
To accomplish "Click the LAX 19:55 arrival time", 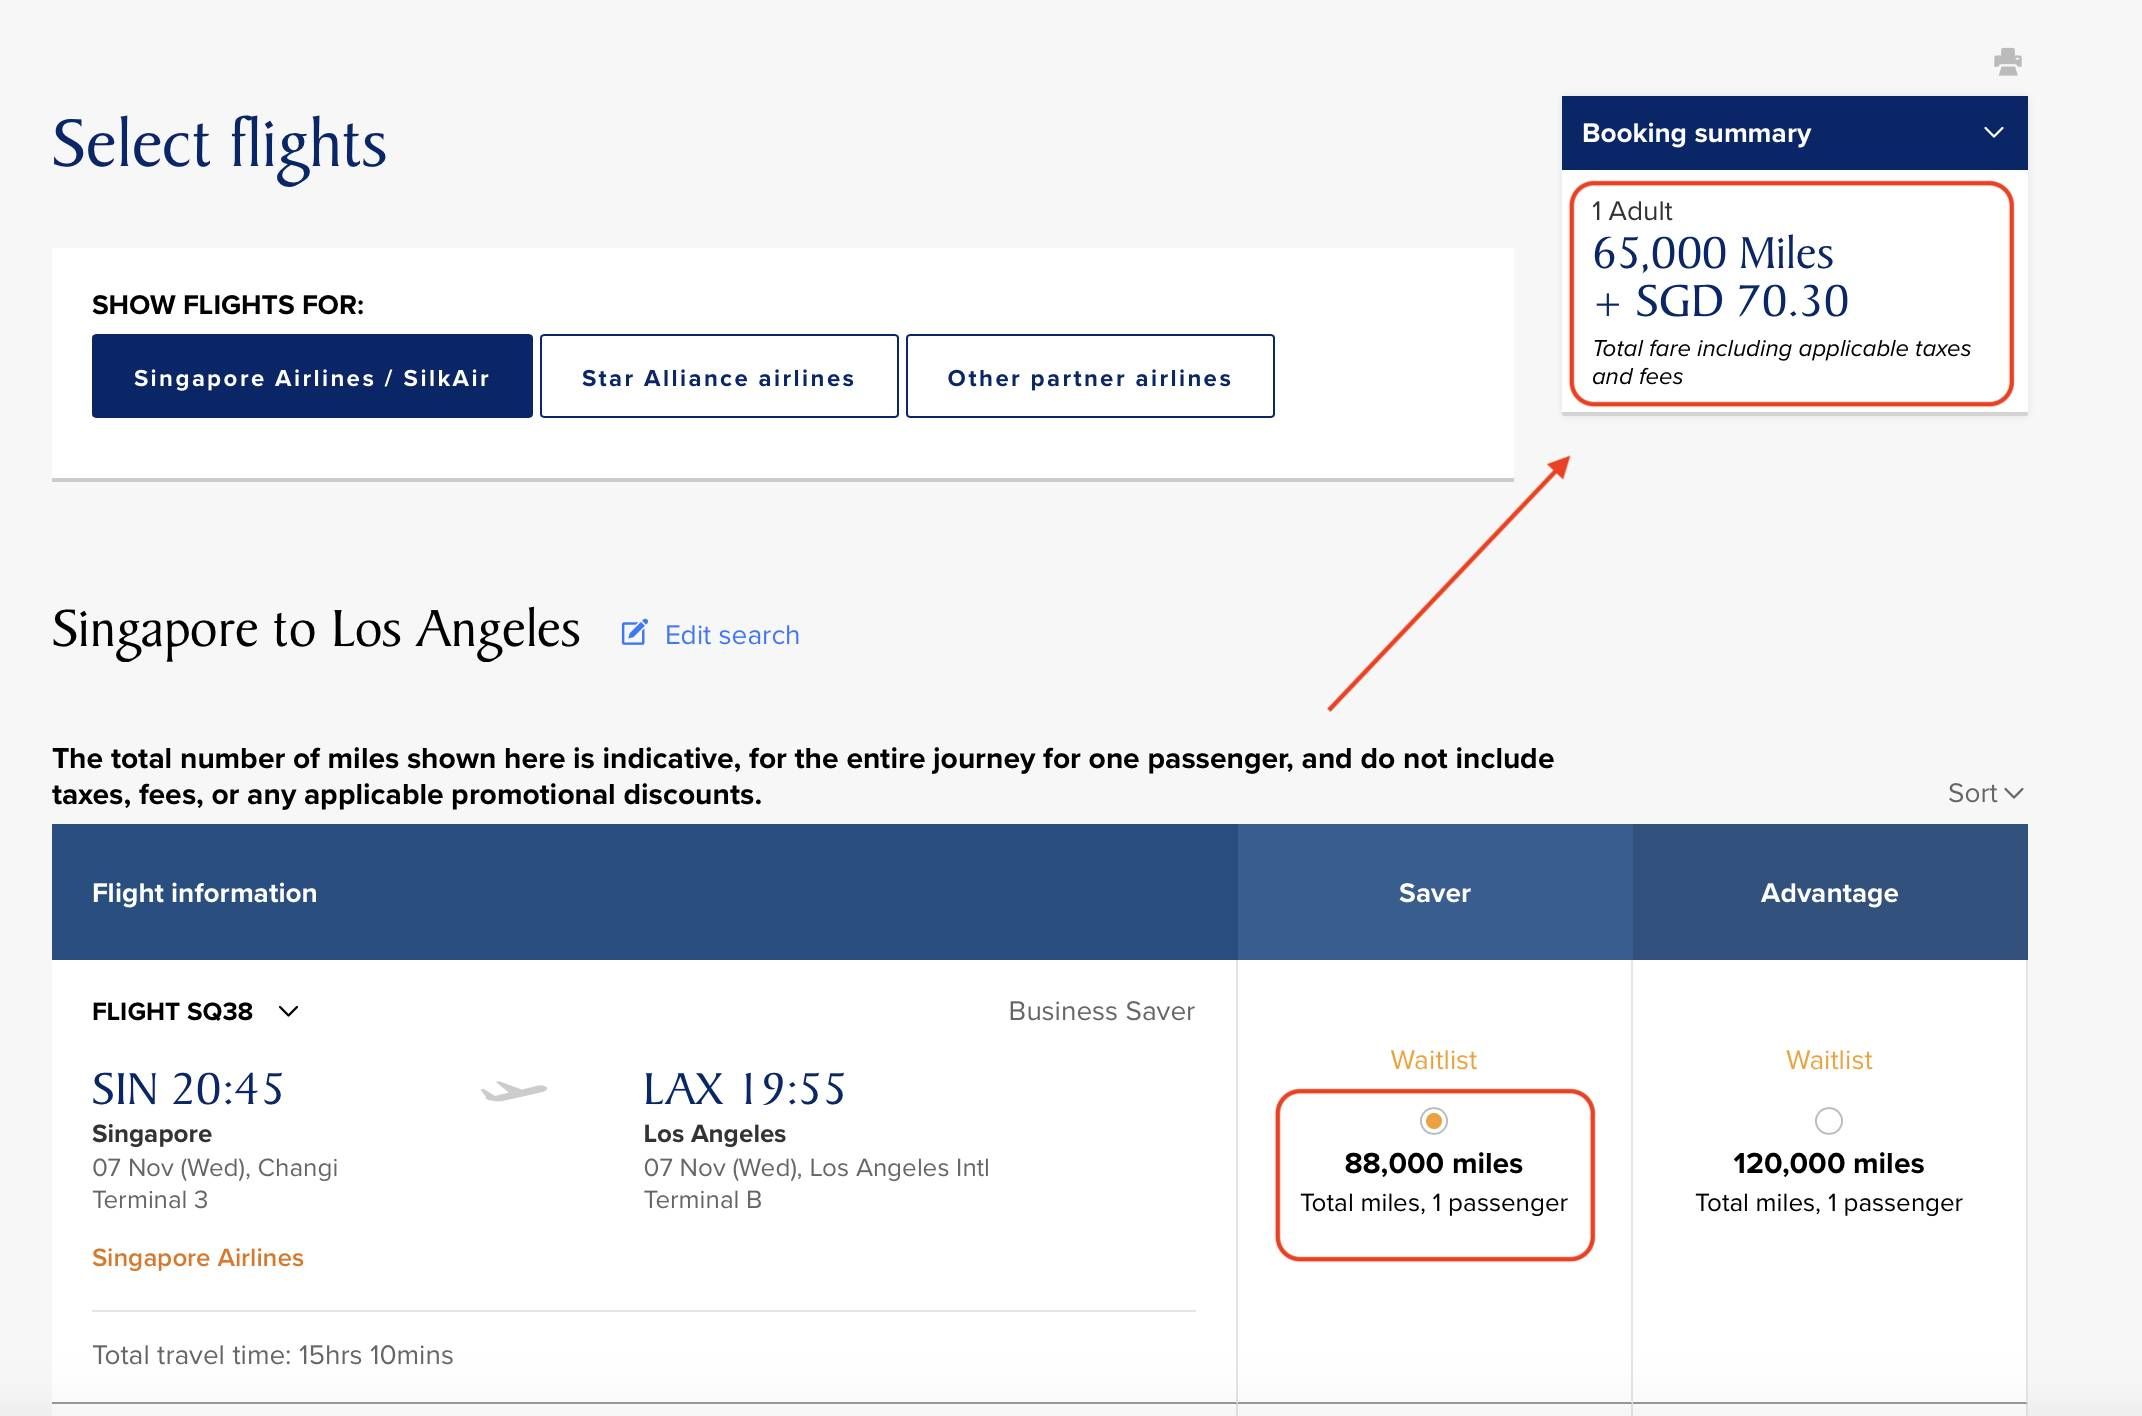I will [x=744, y=1089].
